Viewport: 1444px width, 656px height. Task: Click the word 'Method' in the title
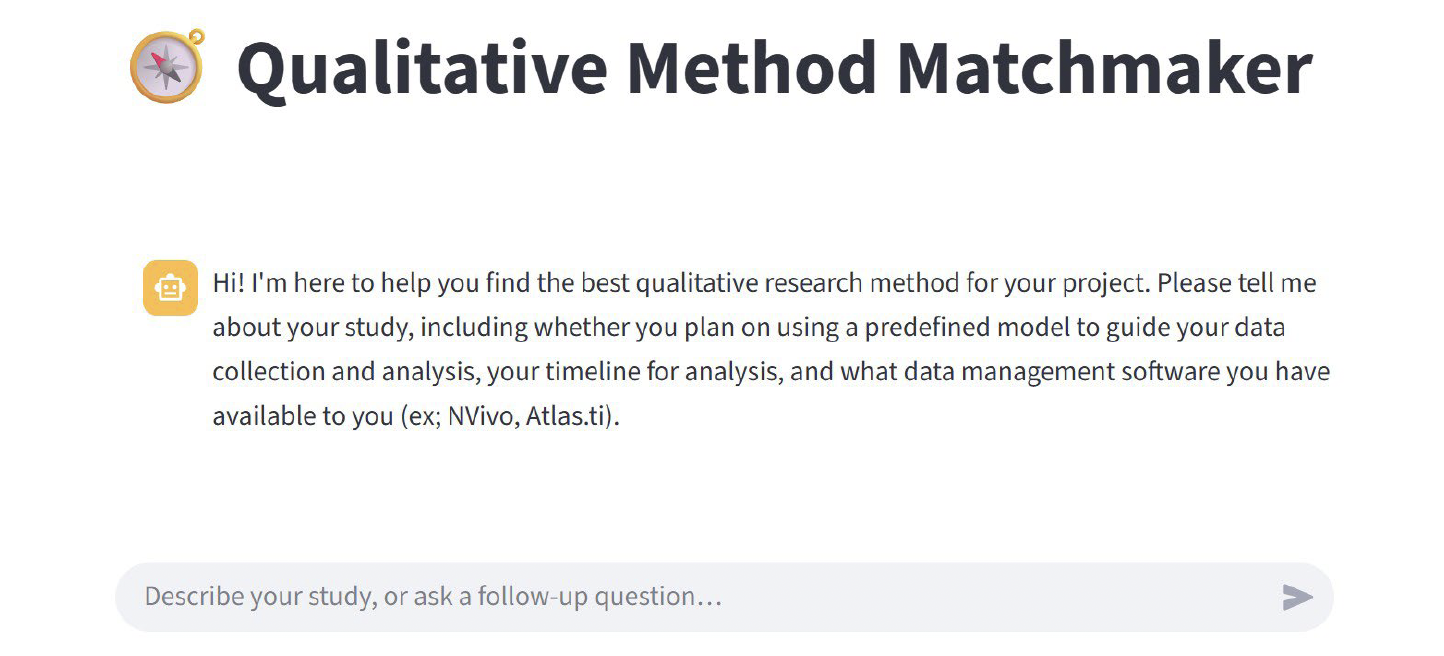coord(752,67)
